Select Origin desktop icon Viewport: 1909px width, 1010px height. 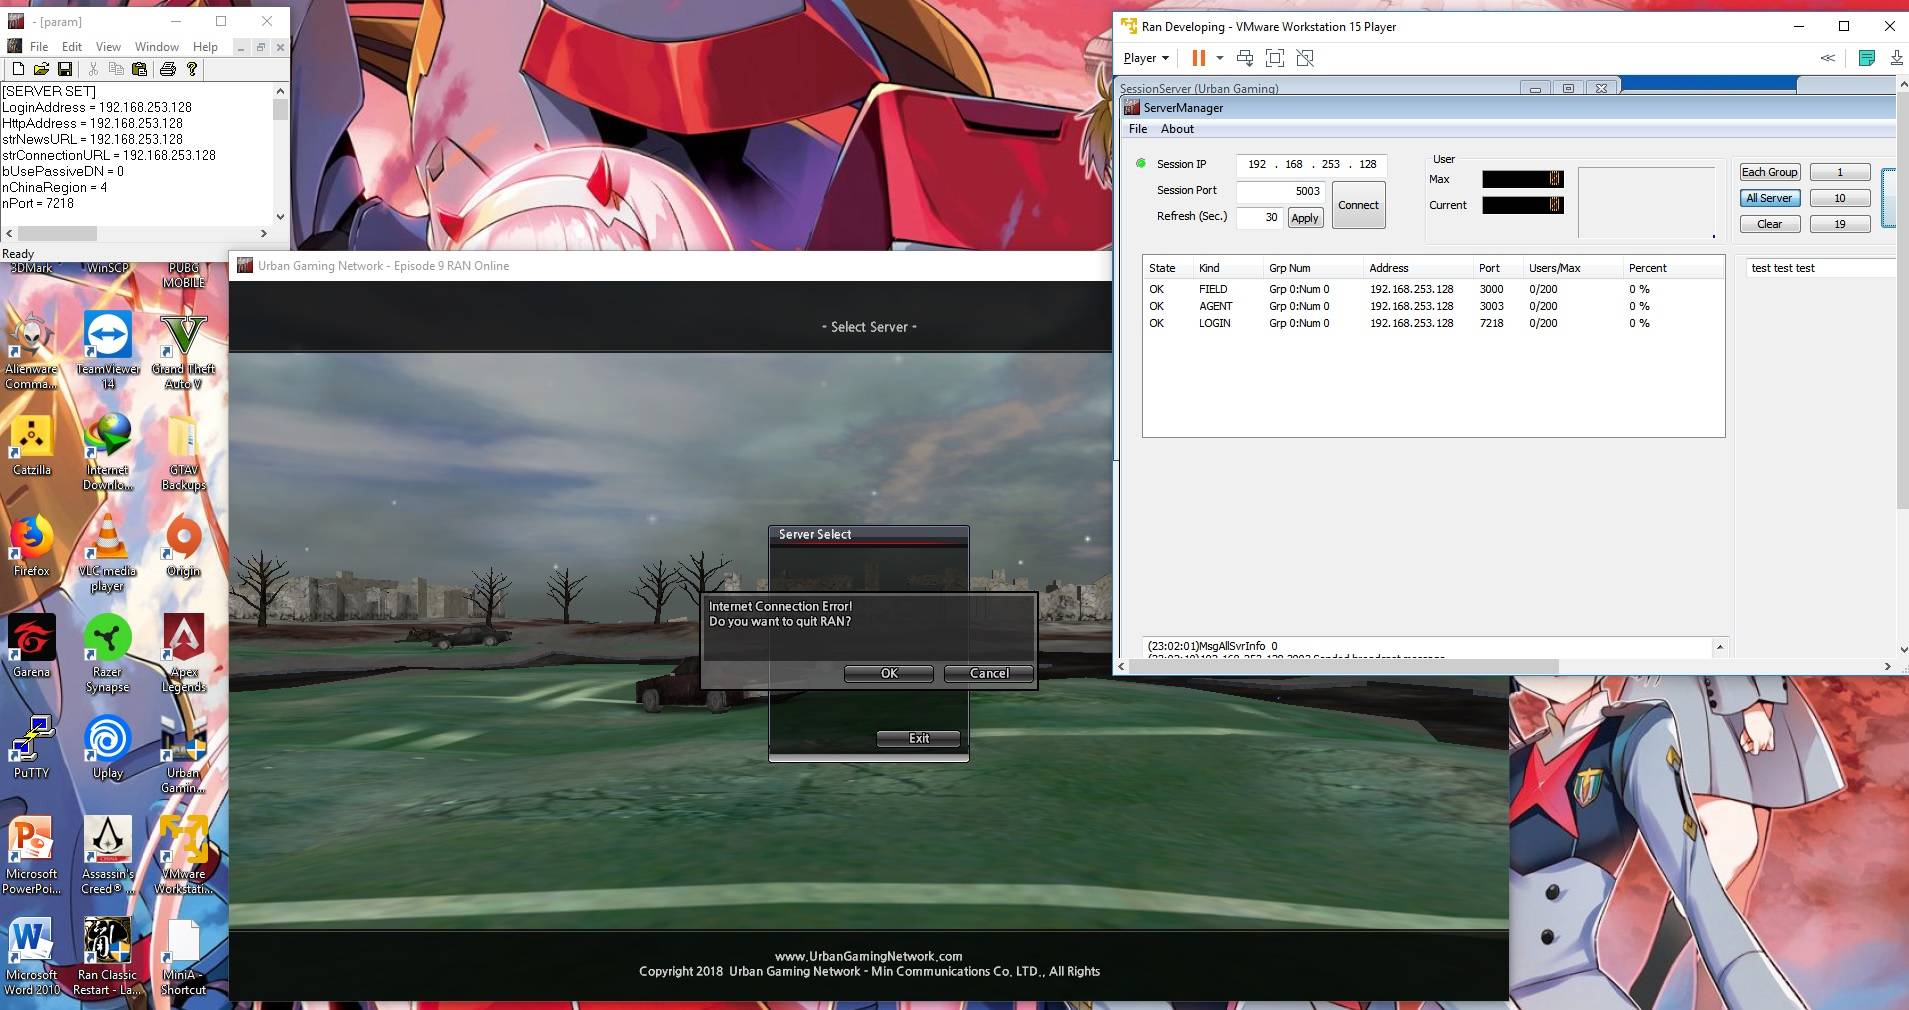click(183, 546)
